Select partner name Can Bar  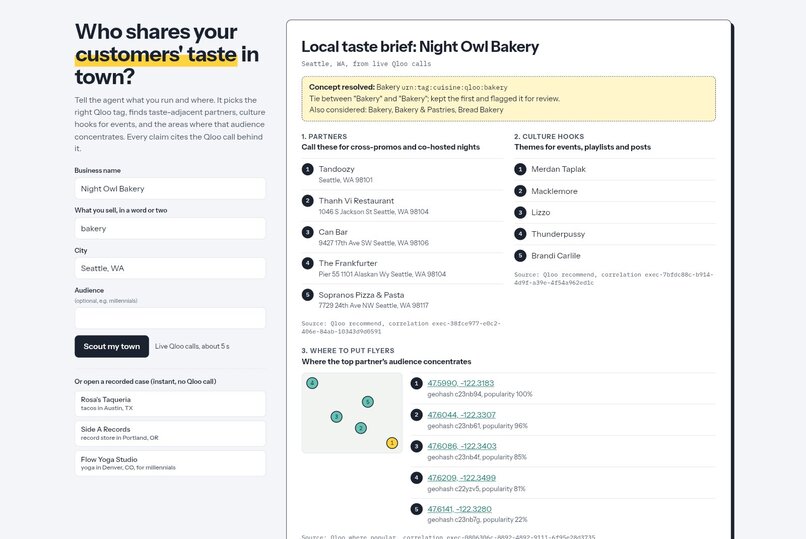(333, 232)
